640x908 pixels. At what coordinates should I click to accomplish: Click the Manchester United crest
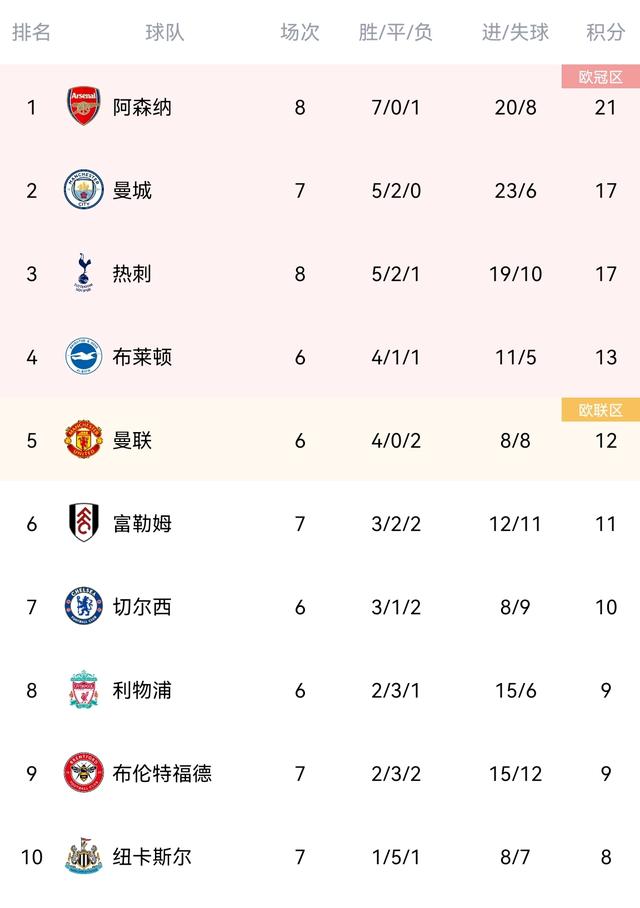84,440
